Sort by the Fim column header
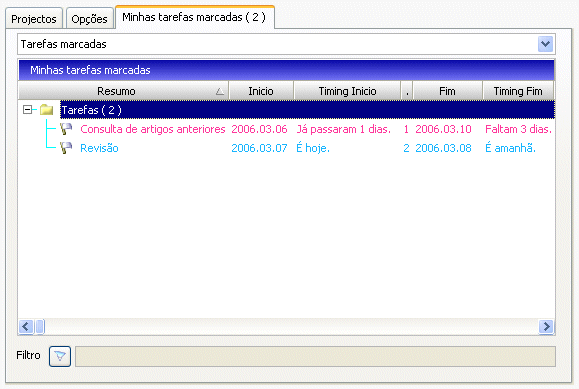The width and height of the screenshot is (579, 389). (x=447, y=91)
